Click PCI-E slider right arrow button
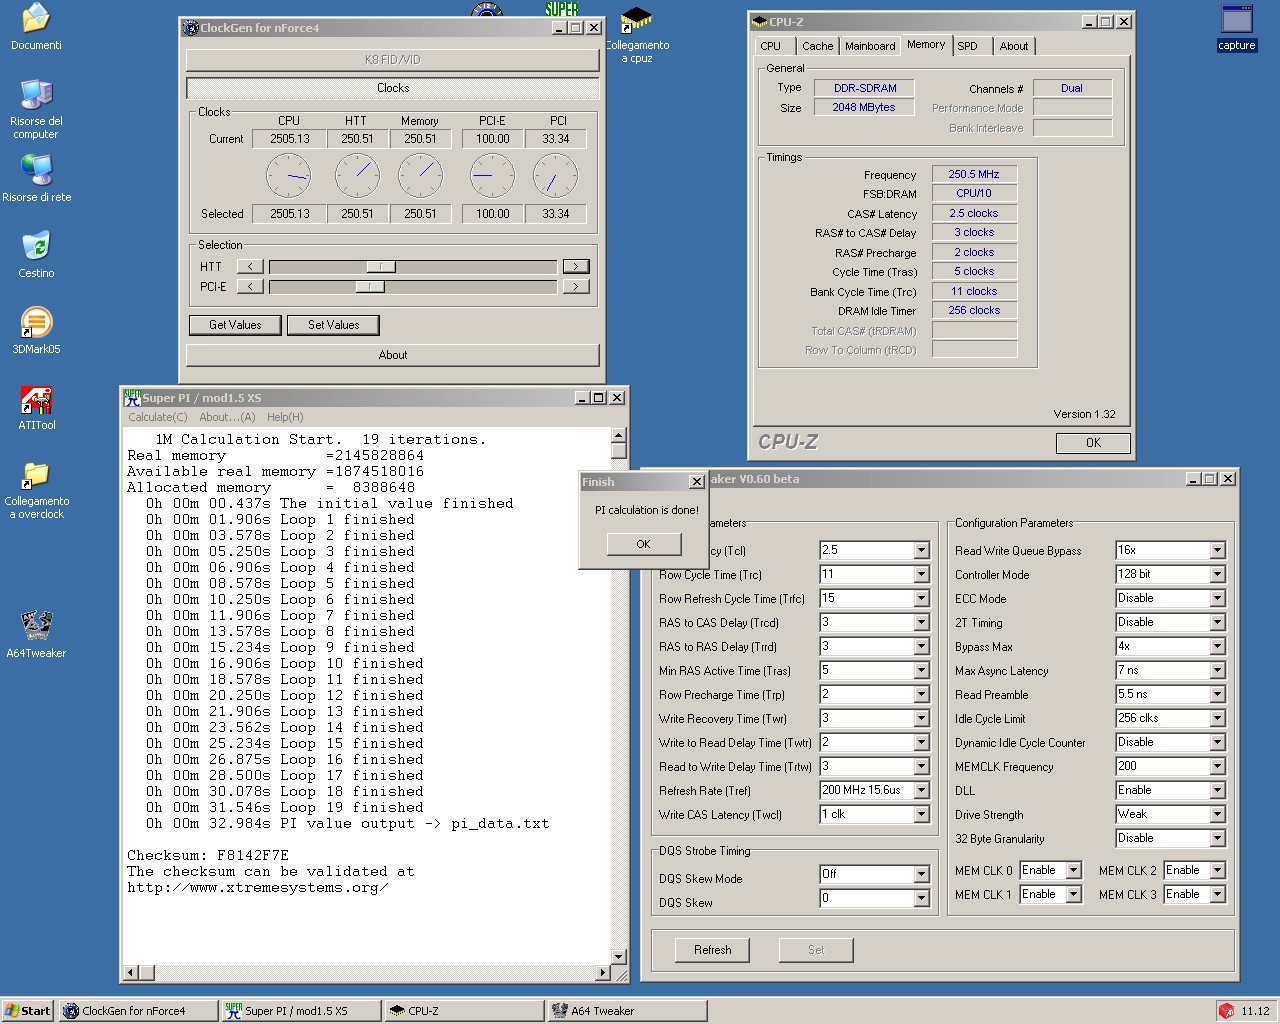 [x=575, y=287]
